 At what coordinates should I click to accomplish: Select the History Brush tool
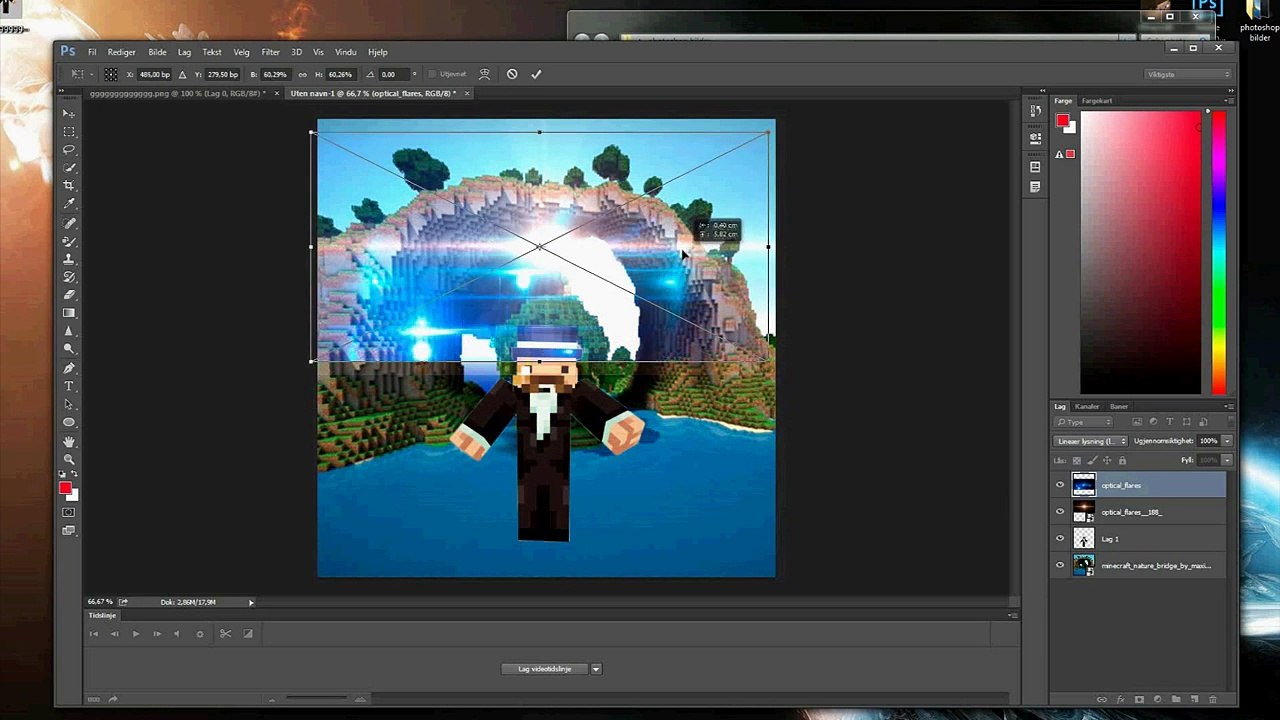point(69,277)
